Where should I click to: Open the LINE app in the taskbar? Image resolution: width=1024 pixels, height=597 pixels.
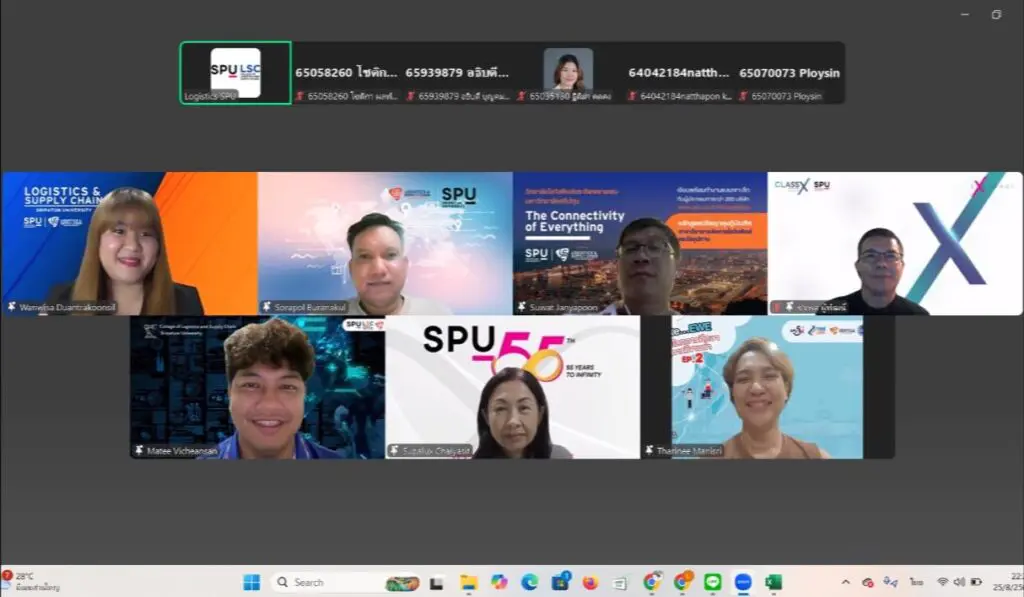click(712, 582)
